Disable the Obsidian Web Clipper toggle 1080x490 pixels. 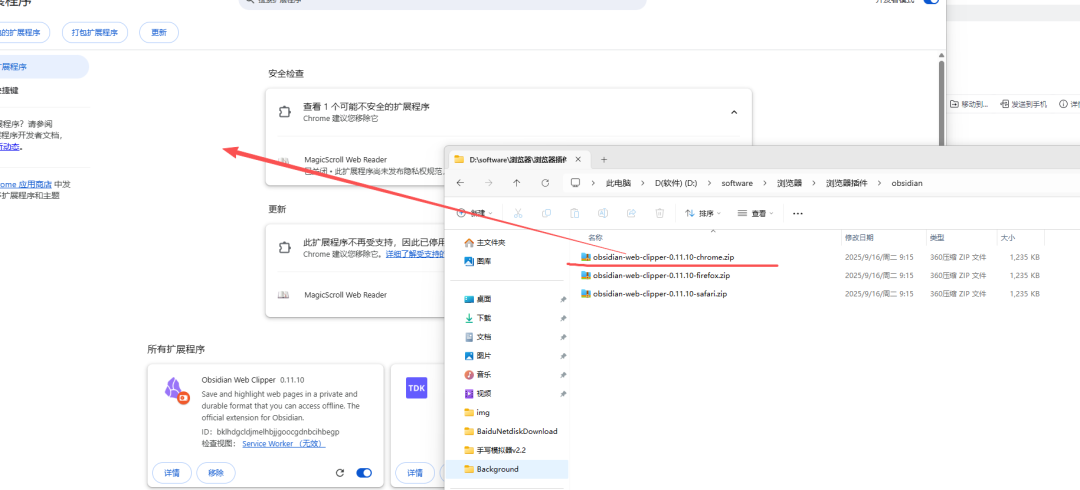click(x=364, y=473)
